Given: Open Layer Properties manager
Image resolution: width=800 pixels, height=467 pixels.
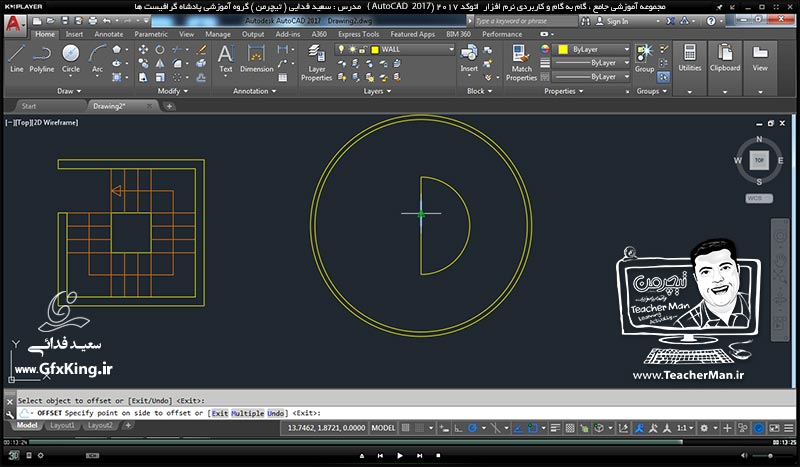Looking at the screenshot, I should pyautogui.click(x=316, y=63).
